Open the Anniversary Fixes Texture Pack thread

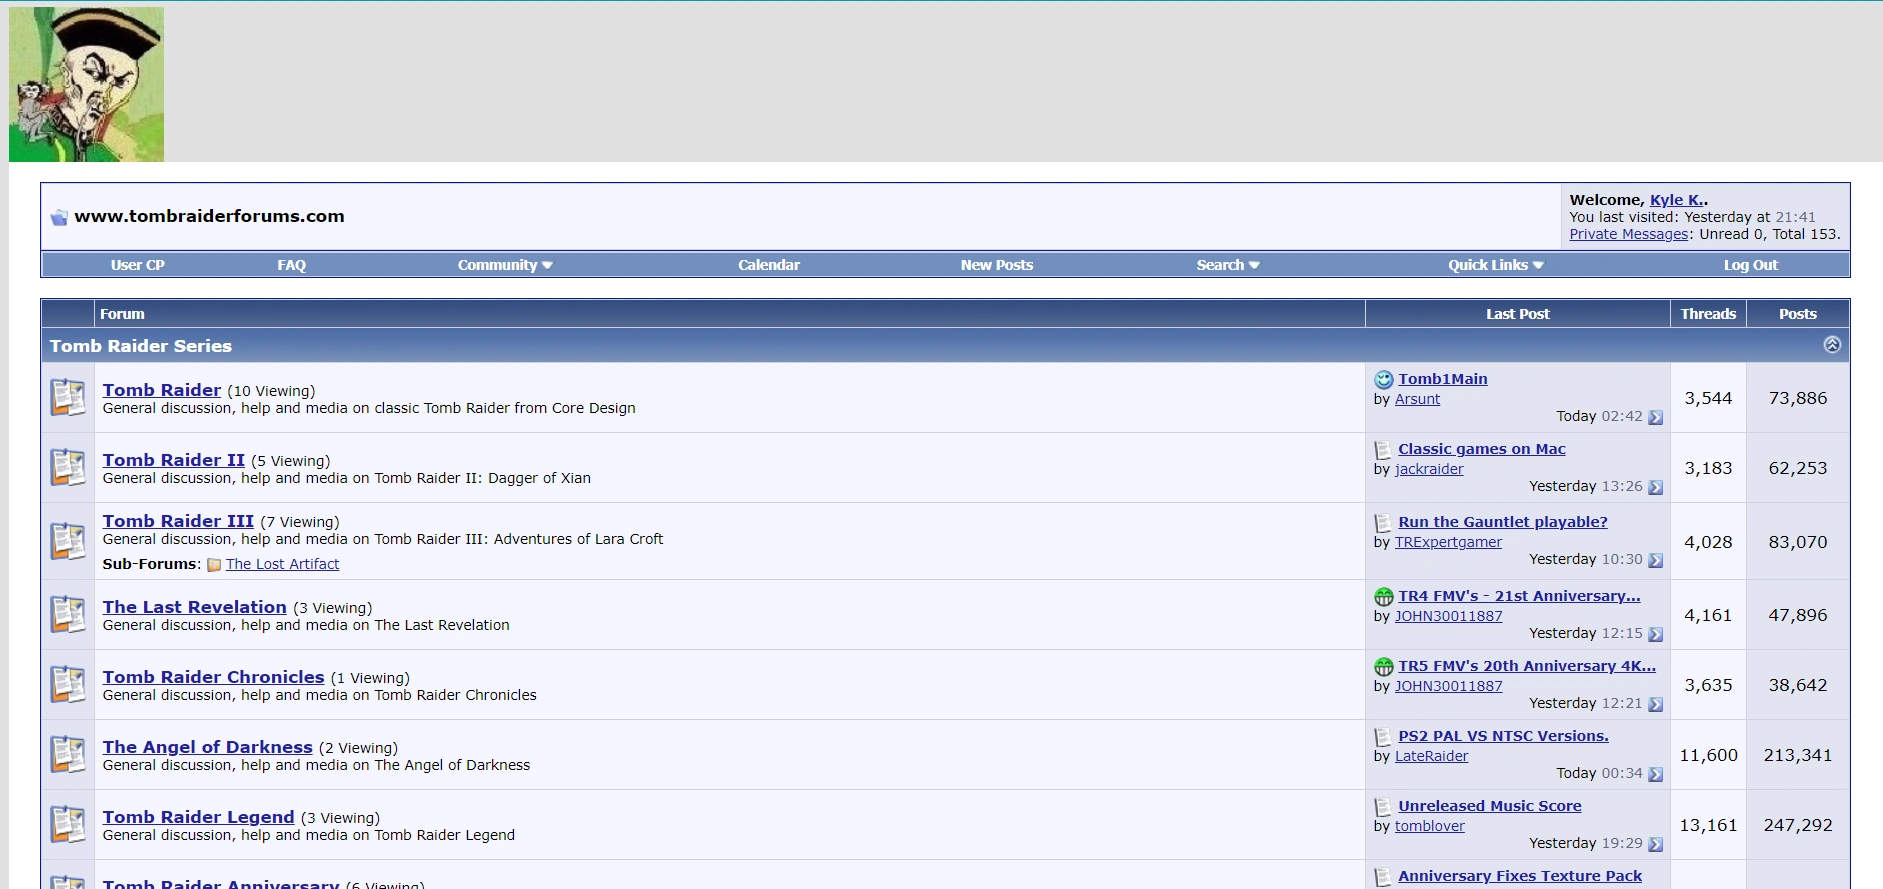coord(1520,876)
